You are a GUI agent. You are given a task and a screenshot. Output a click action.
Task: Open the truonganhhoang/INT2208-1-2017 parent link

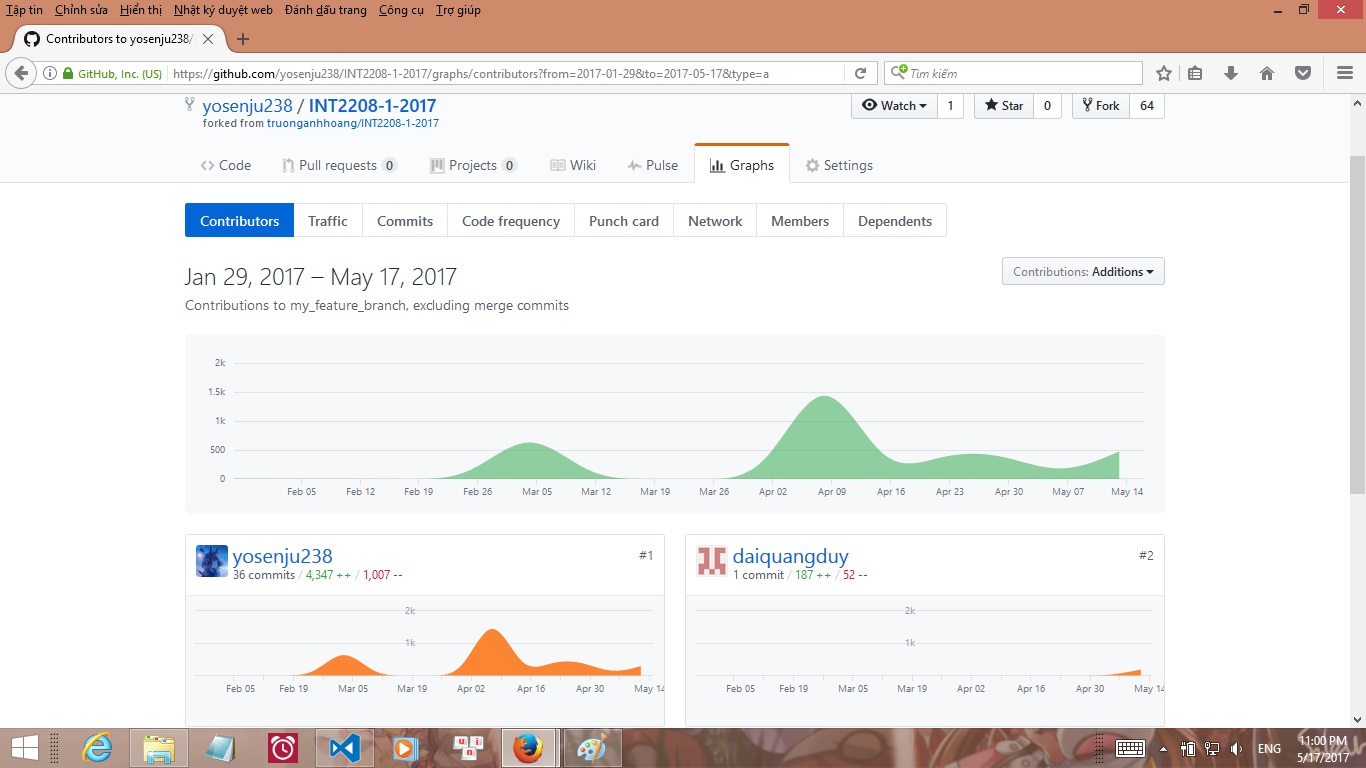[352, 123]
